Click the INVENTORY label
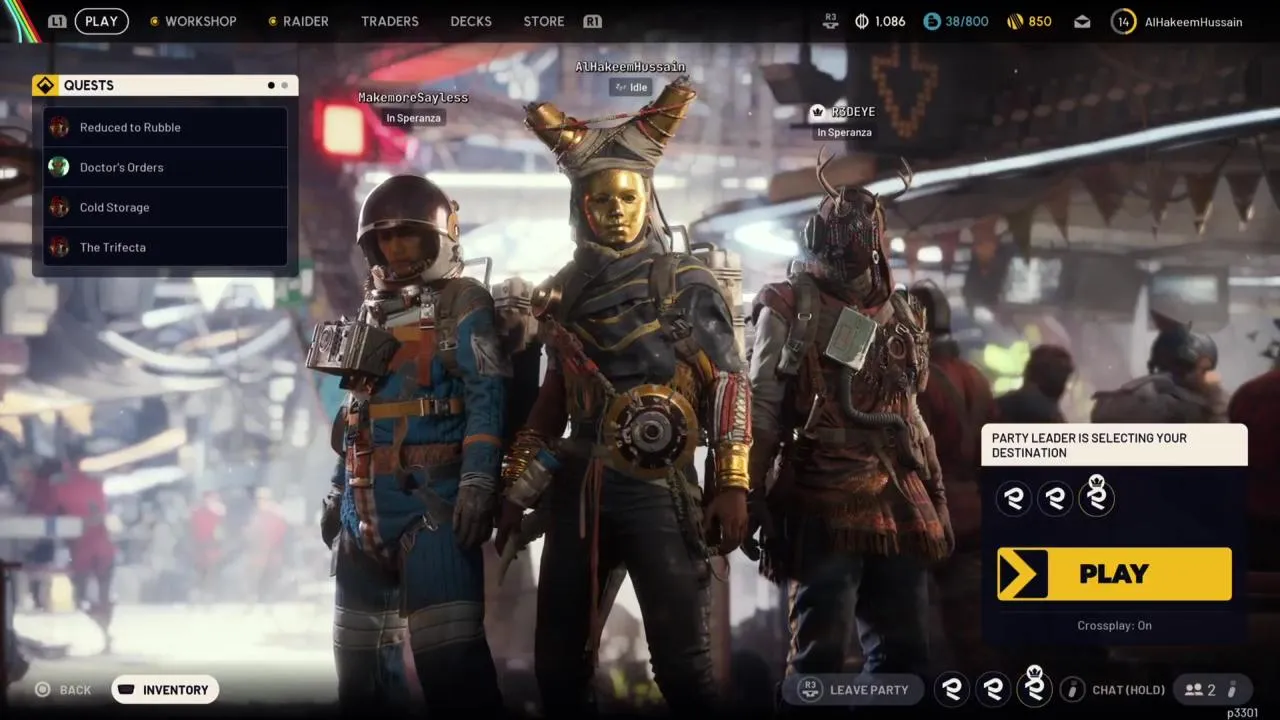The image size is (1280, 720). coord(176,690)
